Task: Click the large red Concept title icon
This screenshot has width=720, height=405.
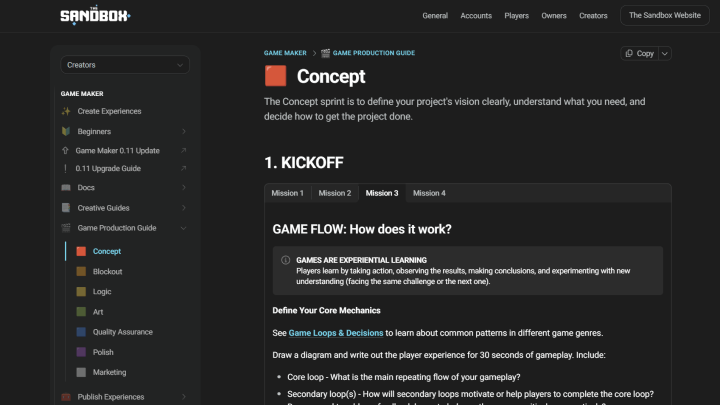Action: tap(276, 76)
